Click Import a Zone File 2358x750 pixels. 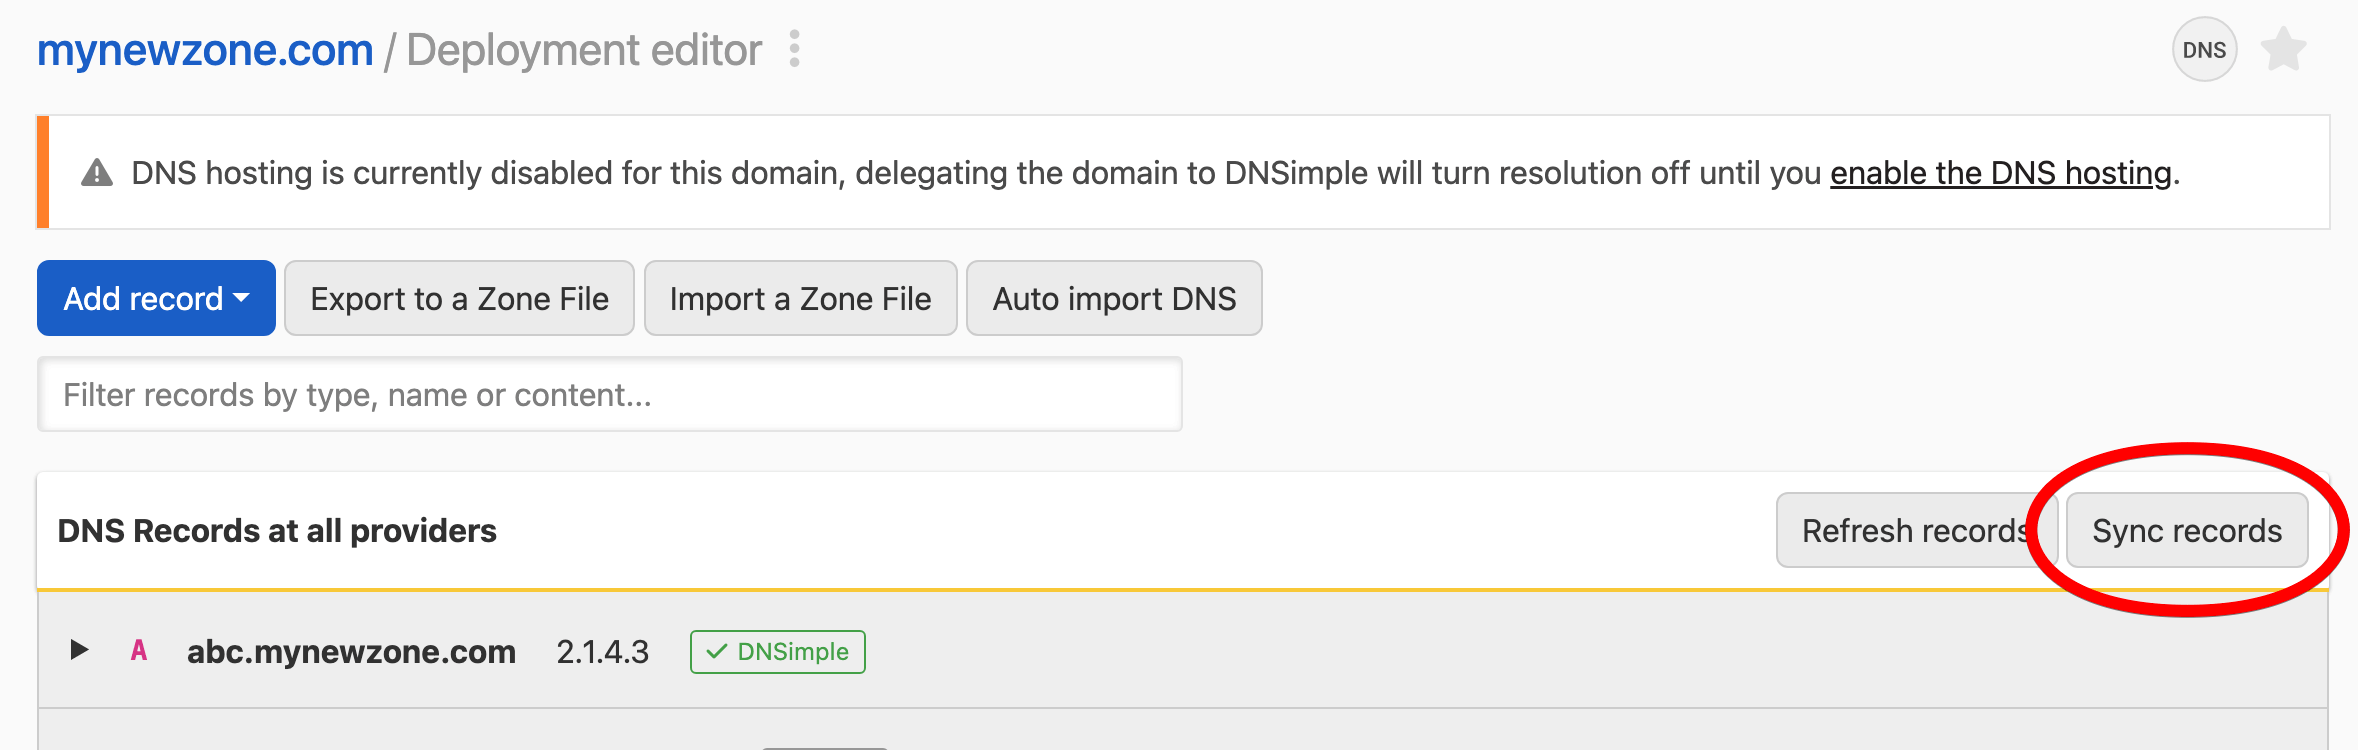pyautogui.click(x=800, y=298)
